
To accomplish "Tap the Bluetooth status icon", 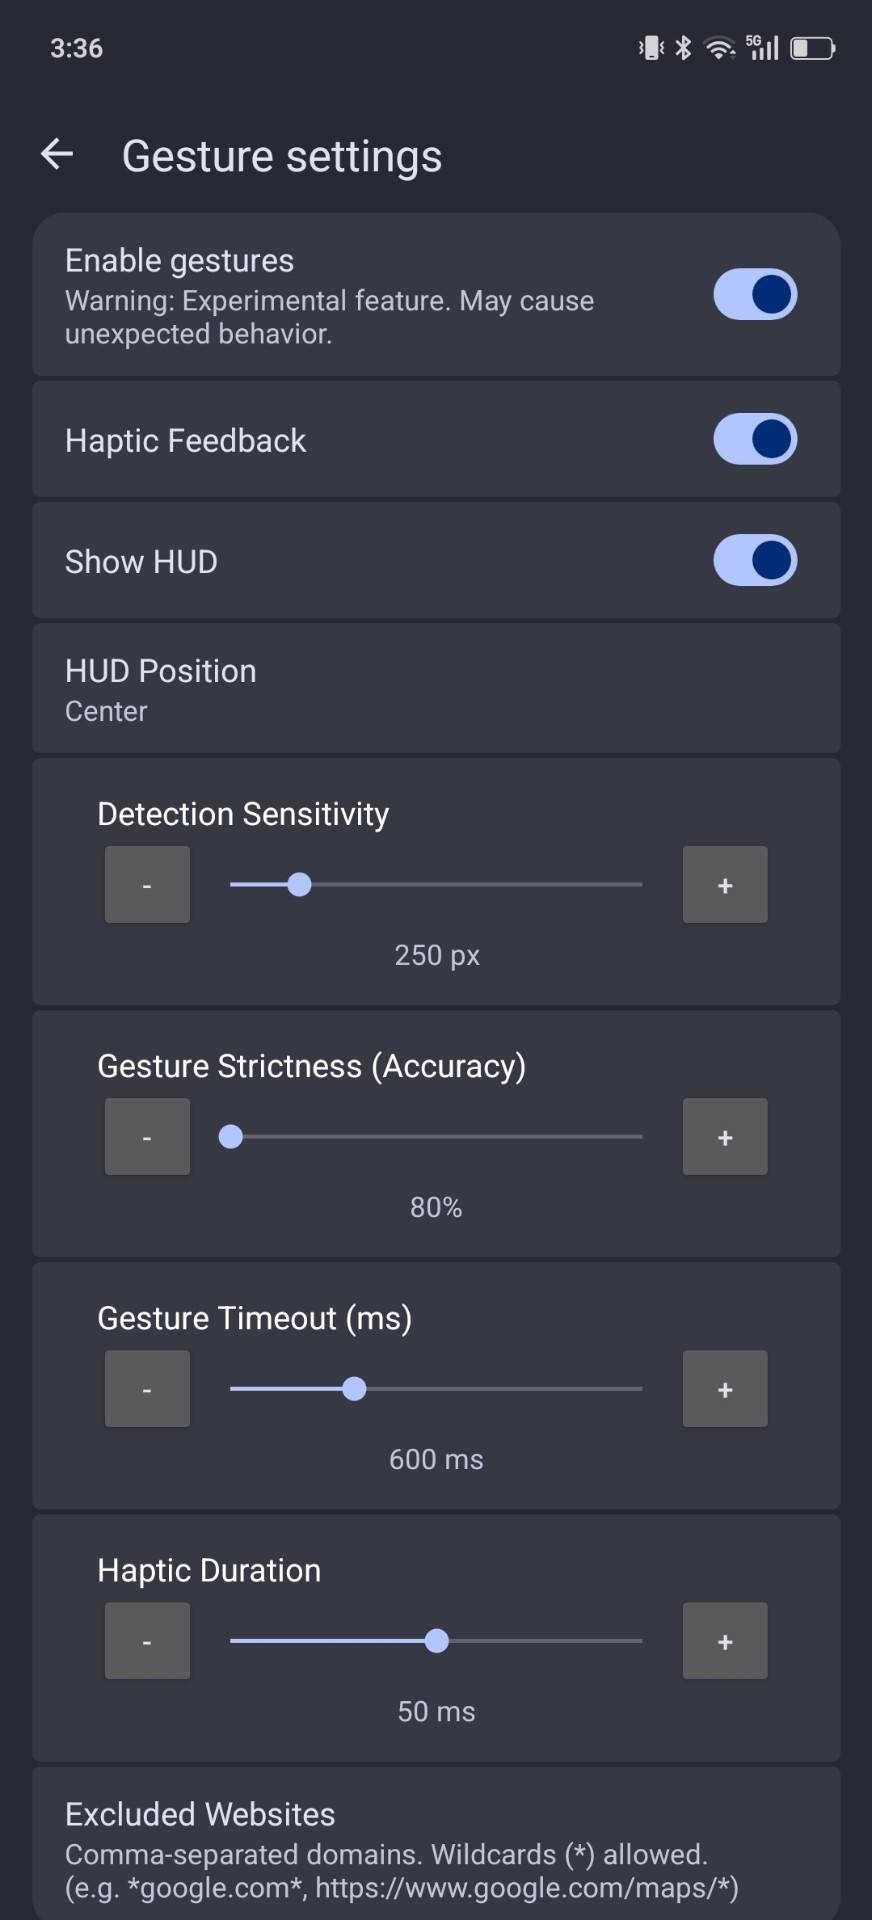I will 683,47.
